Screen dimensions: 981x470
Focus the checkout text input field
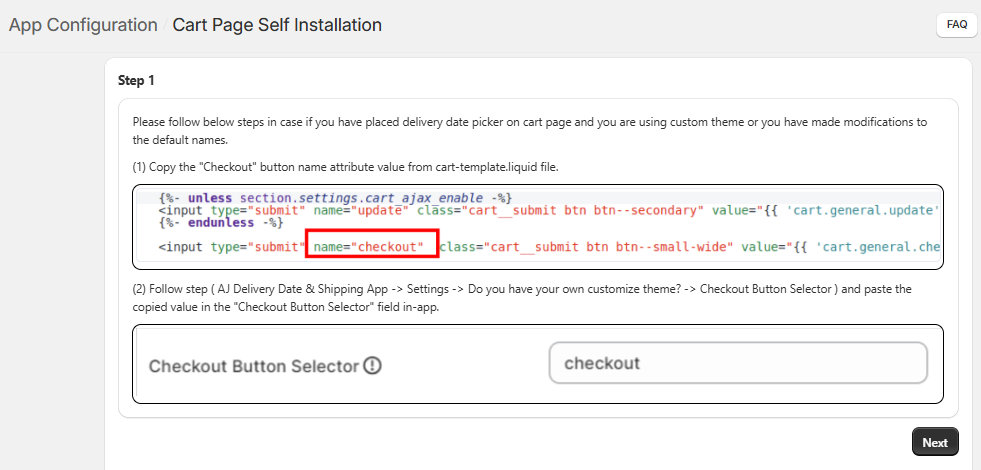[x=738, y=363]
